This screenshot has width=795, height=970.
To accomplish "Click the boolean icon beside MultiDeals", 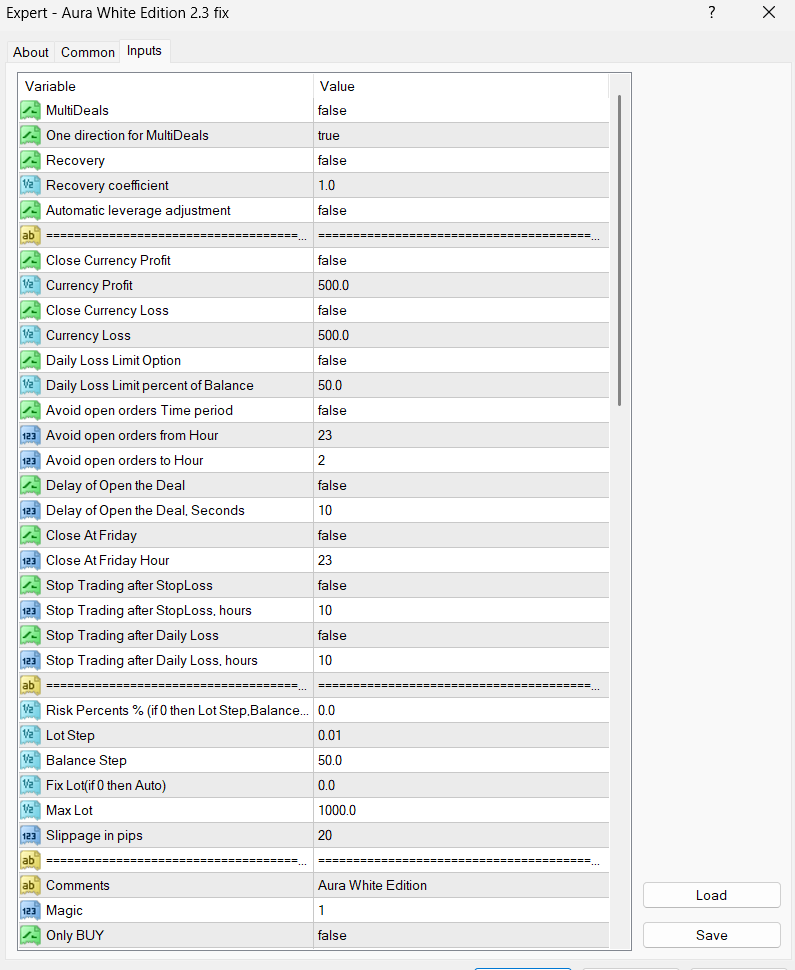I will pos(30,110).
